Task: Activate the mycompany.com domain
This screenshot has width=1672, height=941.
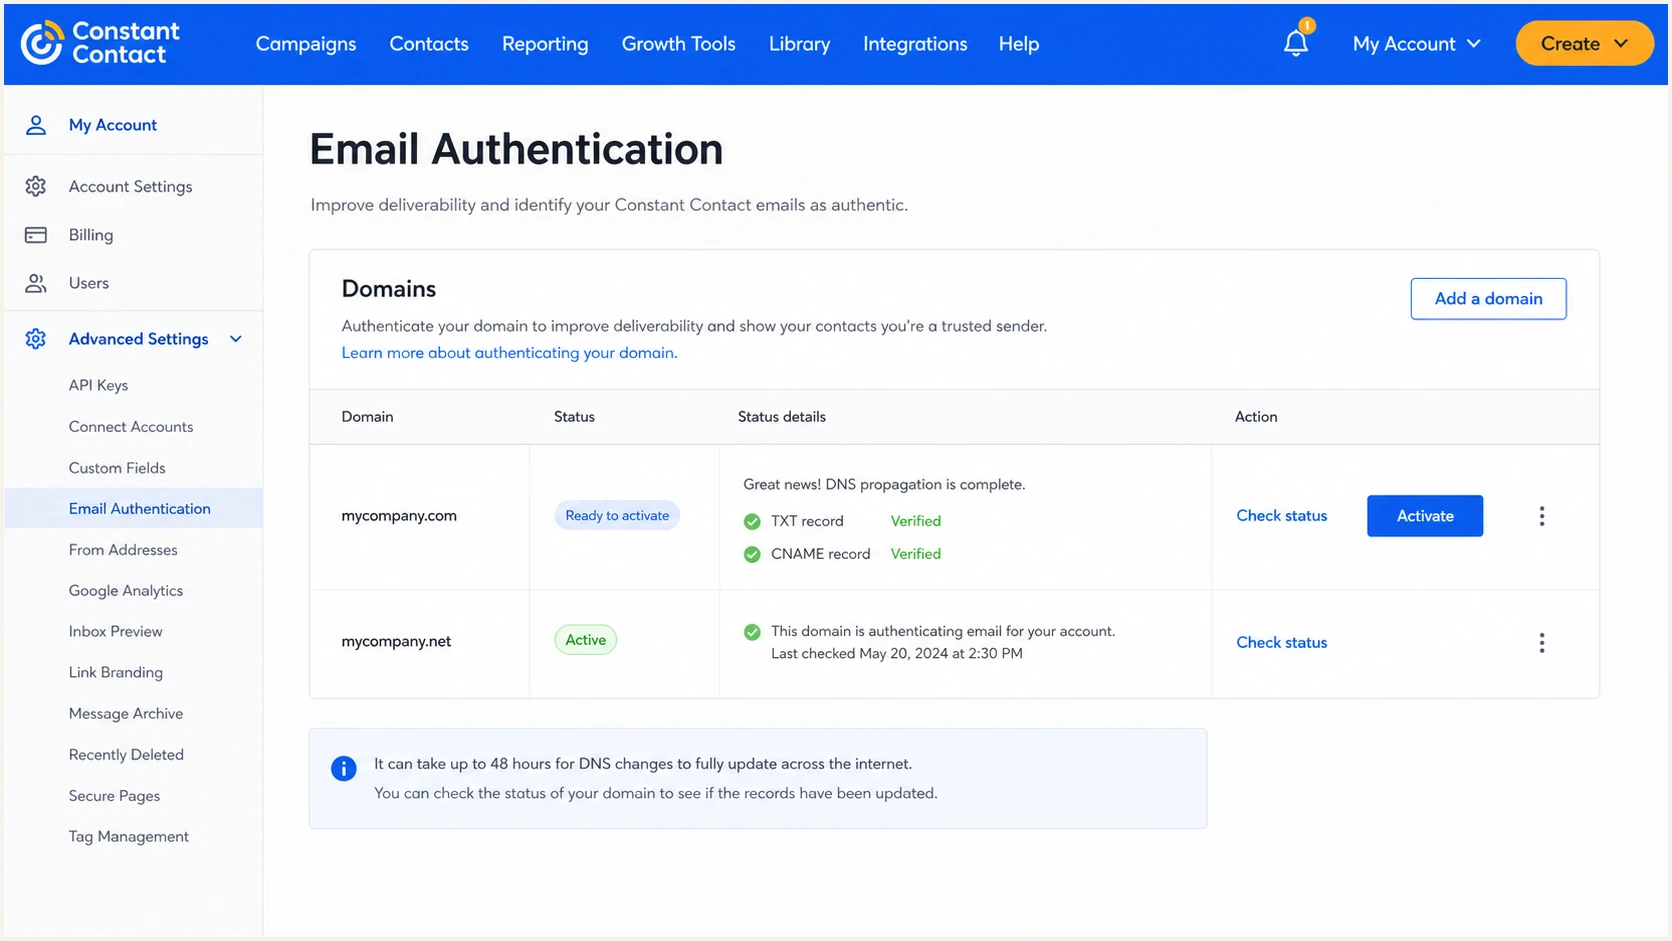Action: point(1425,516)
